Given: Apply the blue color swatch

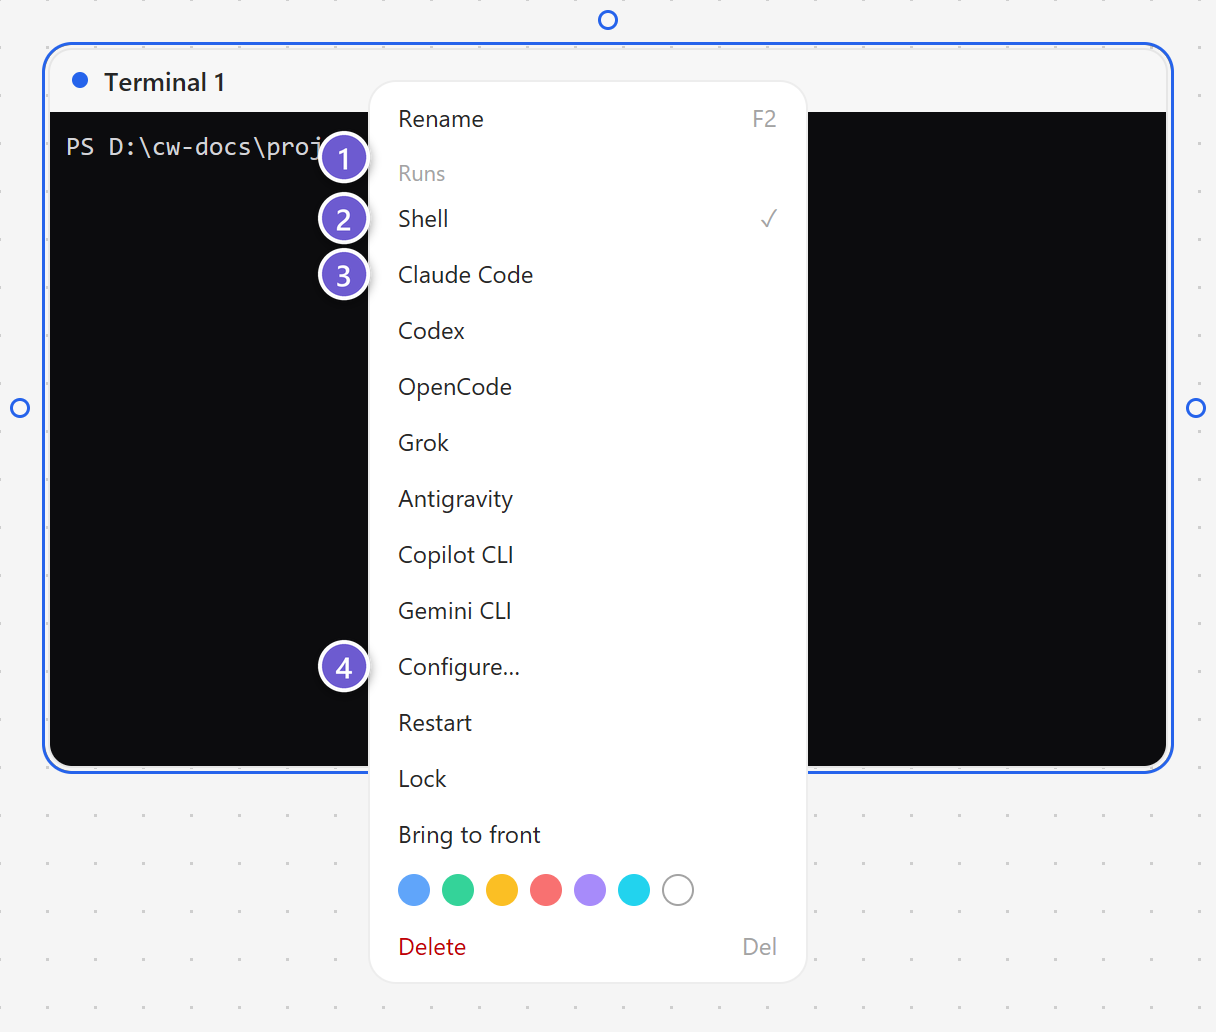Looking at the screenshot, I should coord(414,890).
